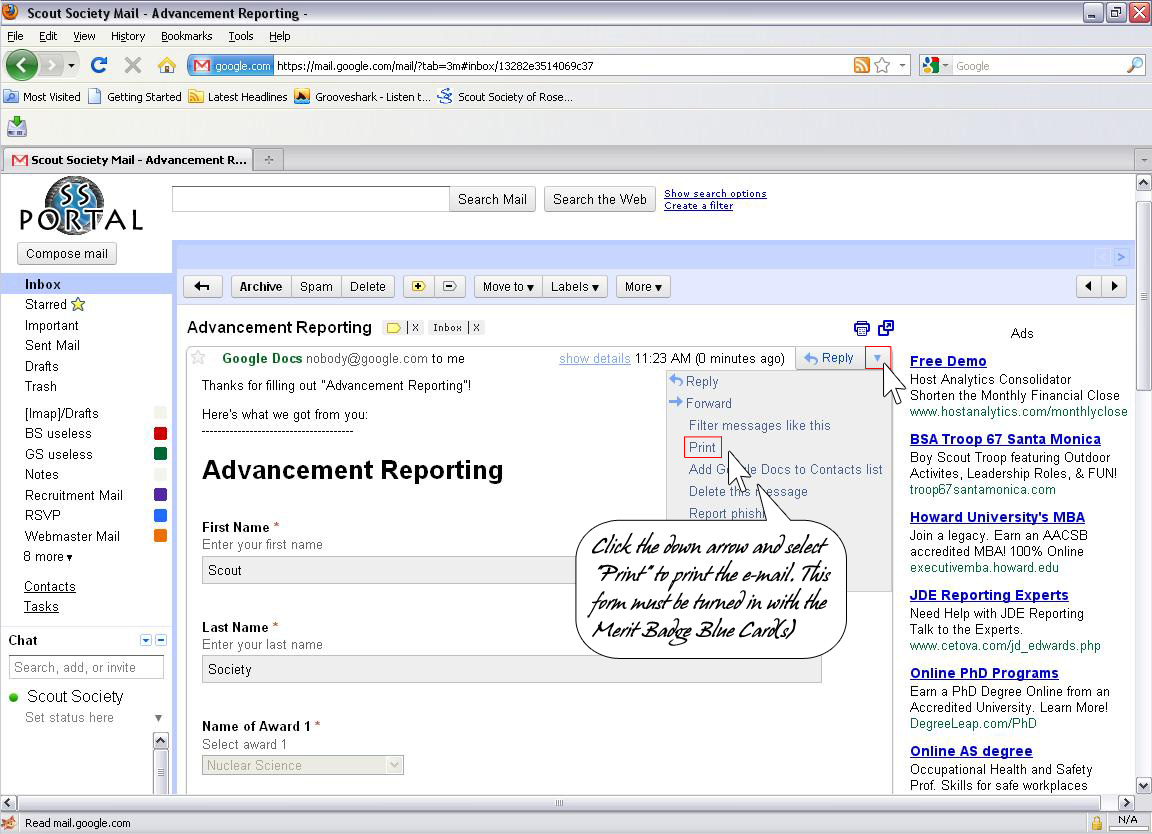Open the Recruitment Mail label

pyautogui.click(x=73, y=495)
